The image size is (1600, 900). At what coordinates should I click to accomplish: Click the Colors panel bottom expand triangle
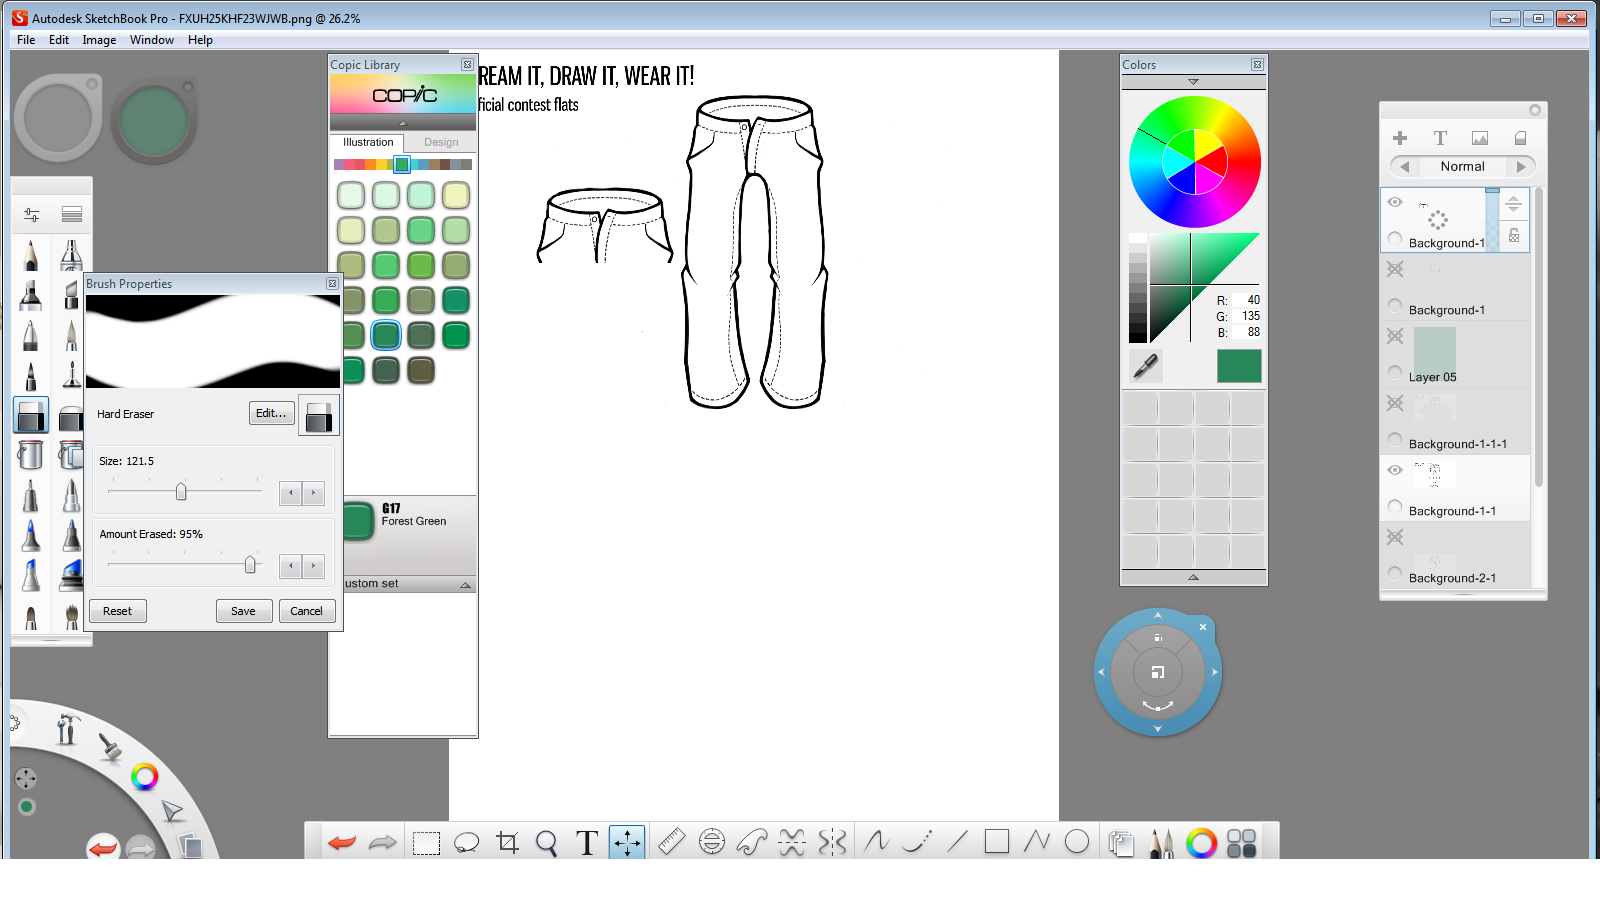[x=1193, y=577]
